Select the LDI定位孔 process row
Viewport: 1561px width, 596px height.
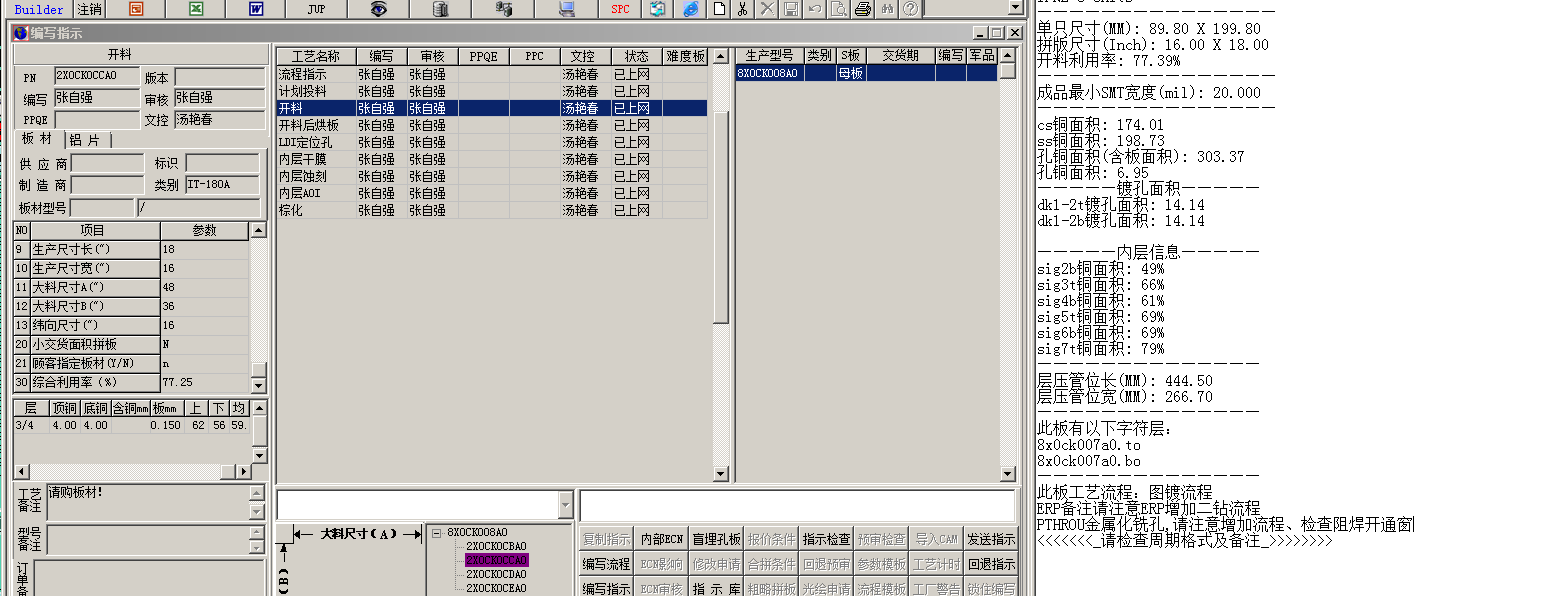click(x=492, y=142)
